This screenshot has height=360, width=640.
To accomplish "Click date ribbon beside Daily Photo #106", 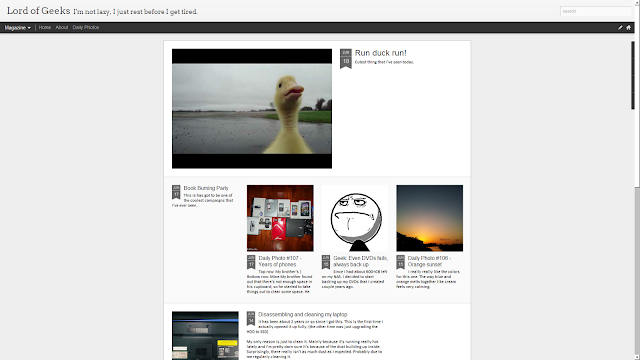I will point(400,262).
